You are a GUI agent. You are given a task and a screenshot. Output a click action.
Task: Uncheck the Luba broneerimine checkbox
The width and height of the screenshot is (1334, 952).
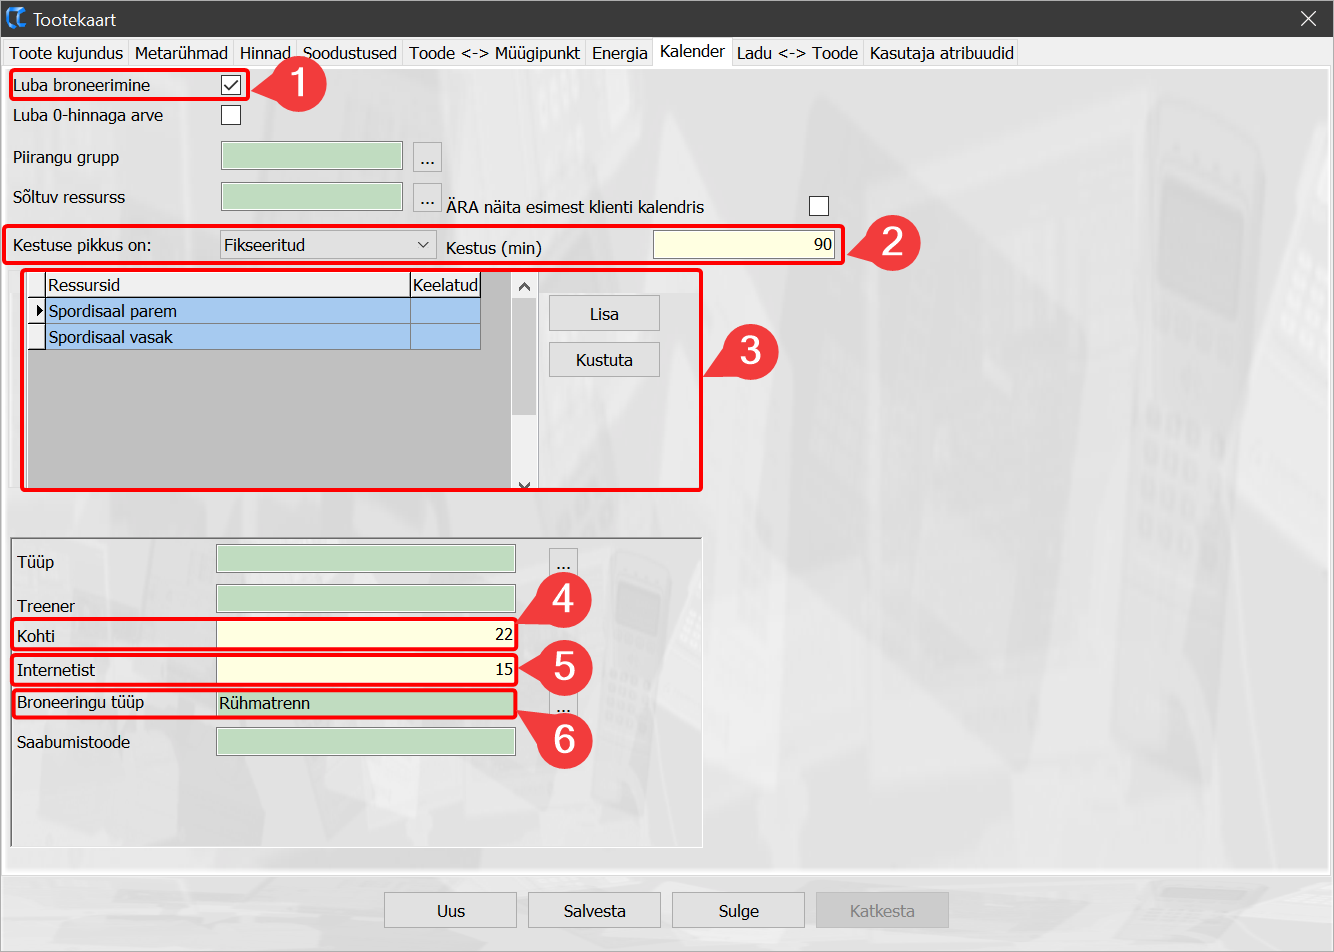[x=231, y=85]
